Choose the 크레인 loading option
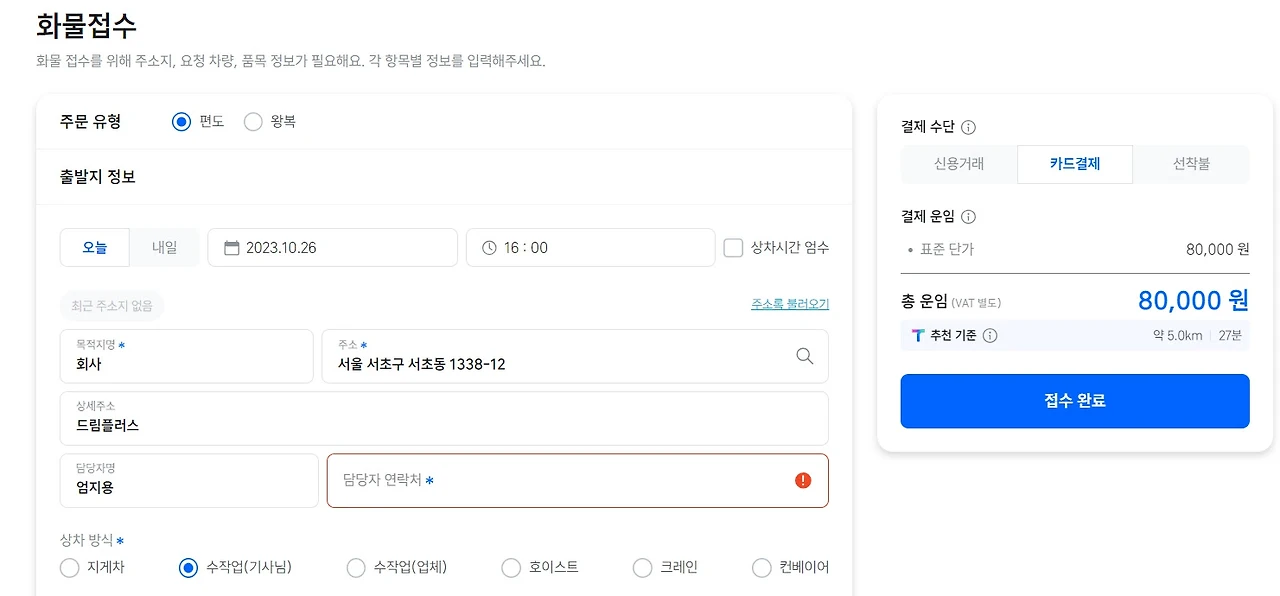This screenshot has width=1280, height=596. (x=643, y=568)
